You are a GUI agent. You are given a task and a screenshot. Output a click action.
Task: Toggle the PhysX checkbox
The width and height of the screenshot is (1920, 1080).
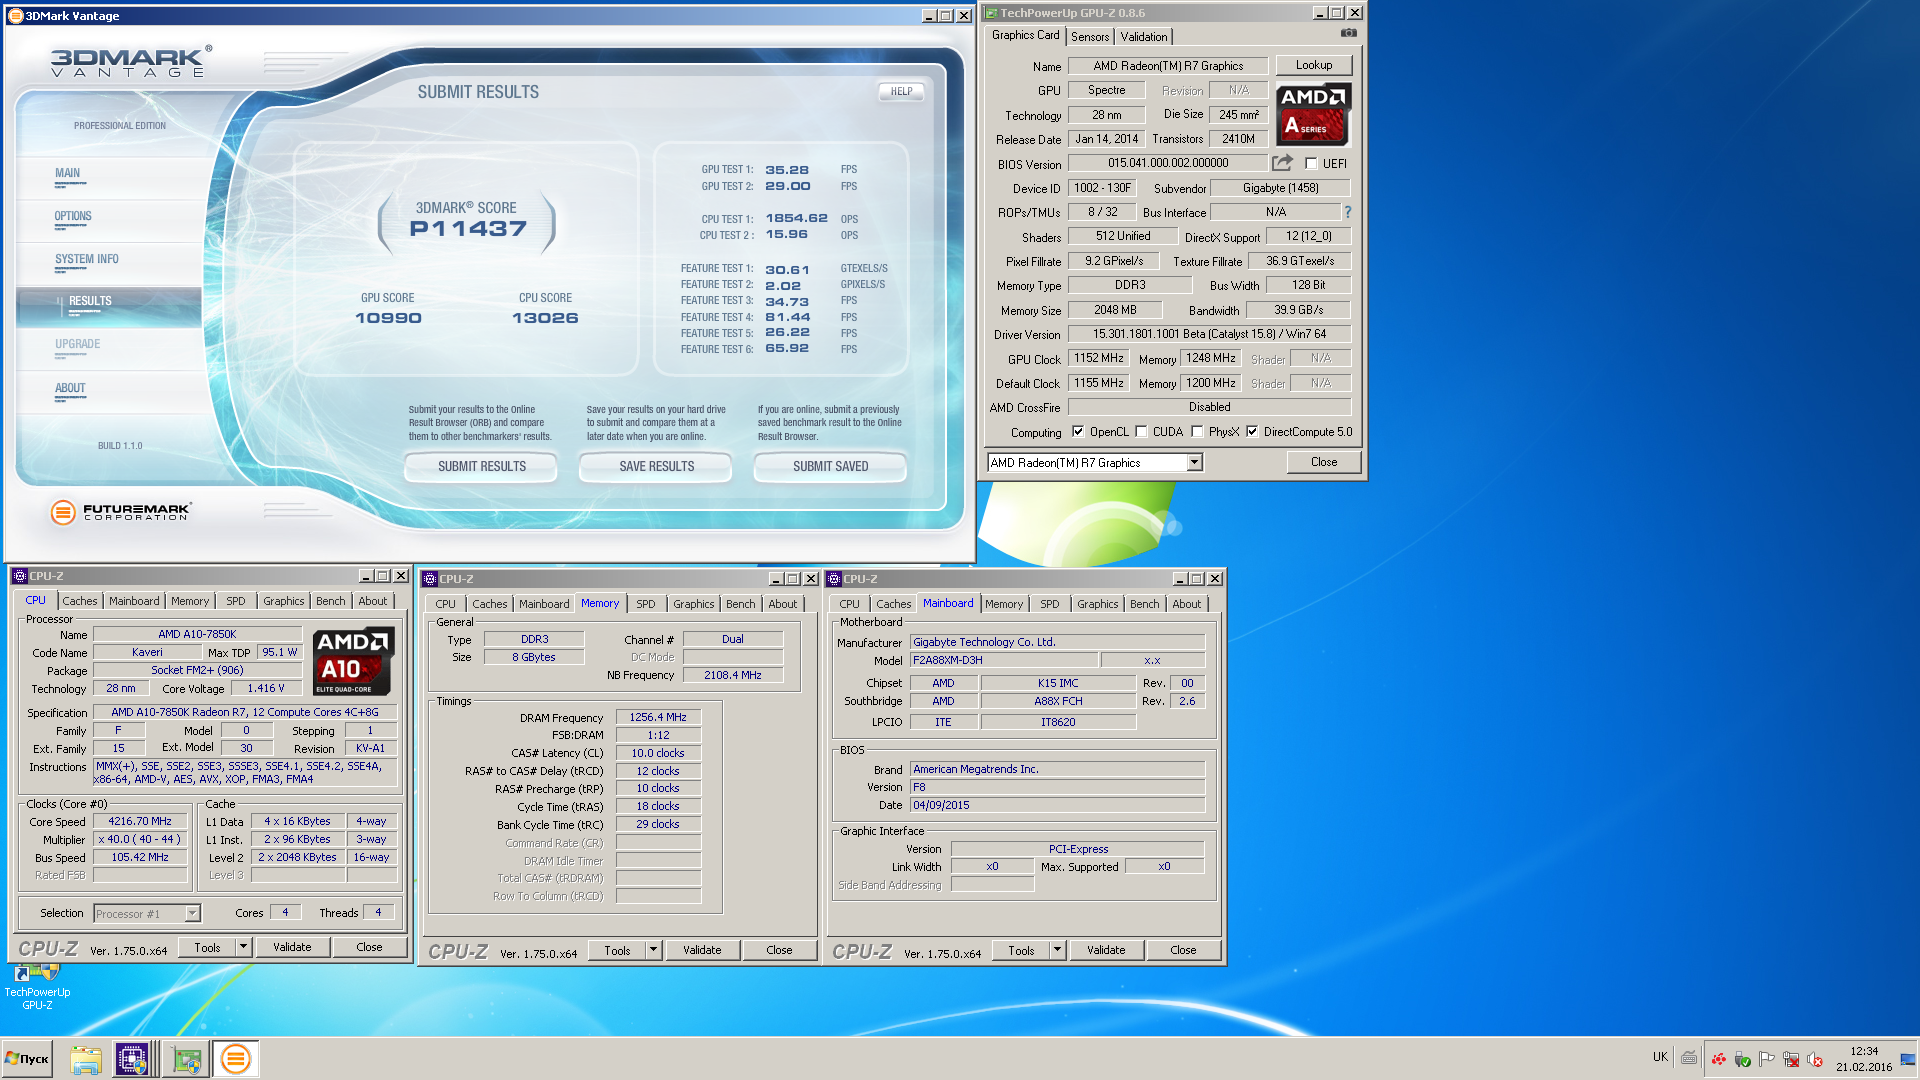coord(1197,432)
